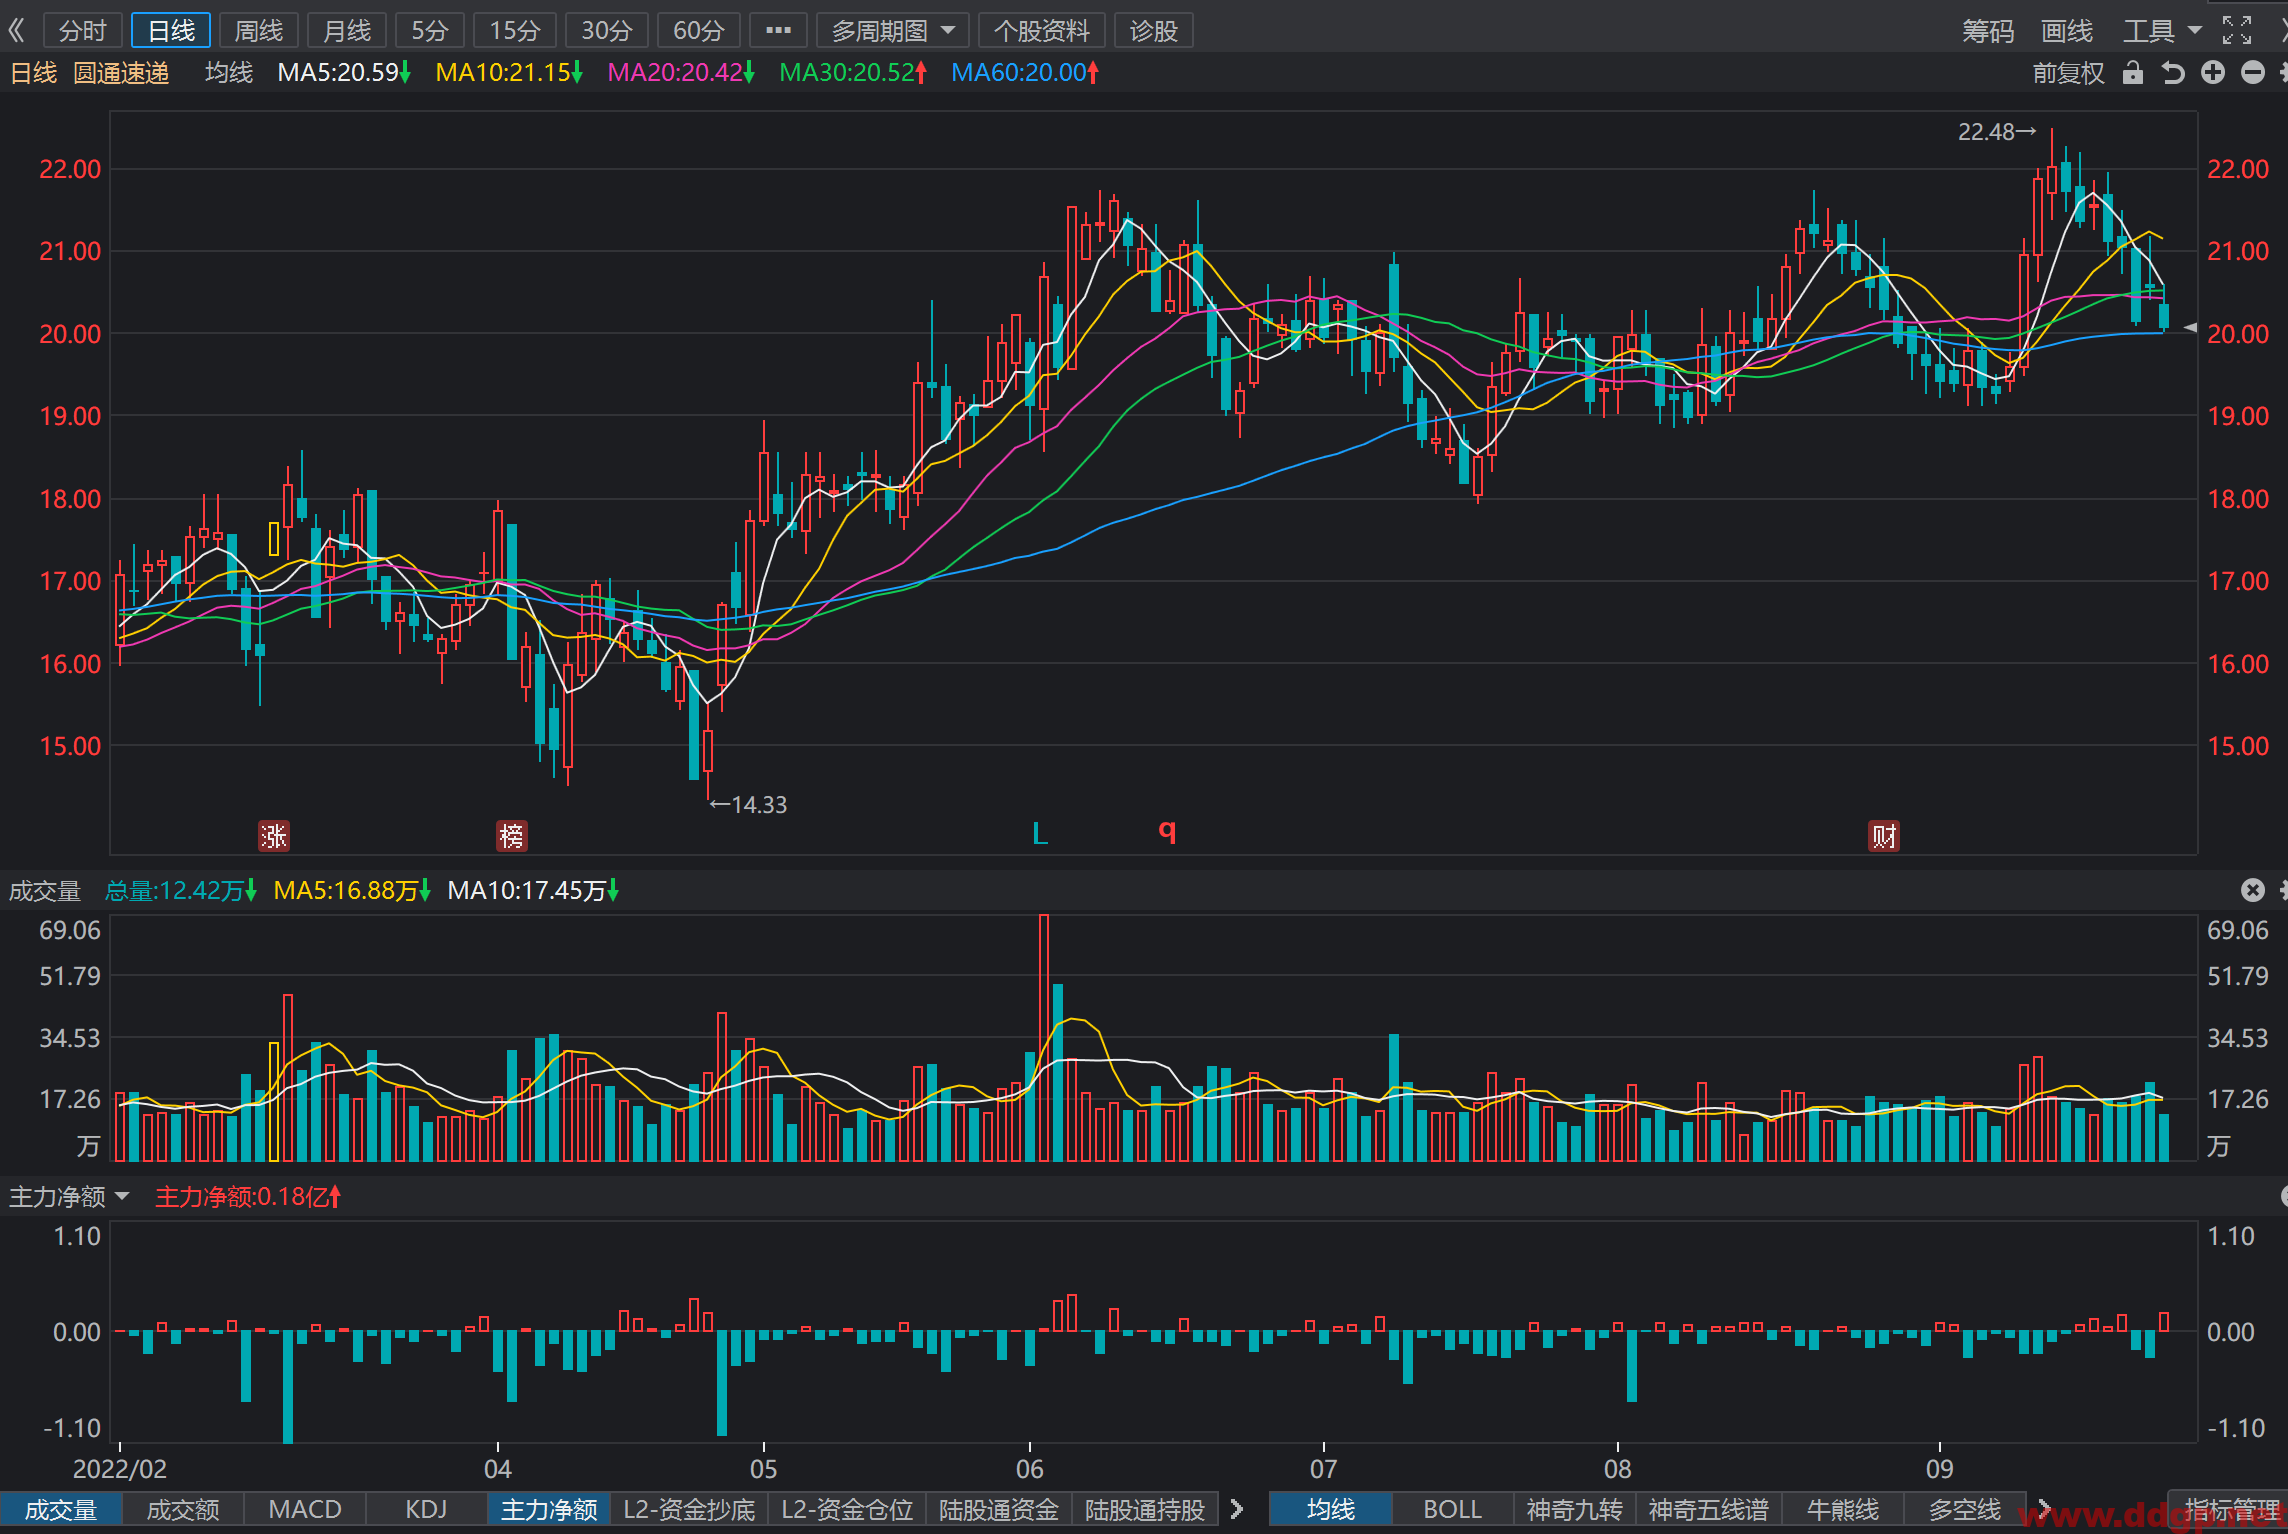Select 神奇五线谱 overlay tab

point(1709,1509)
